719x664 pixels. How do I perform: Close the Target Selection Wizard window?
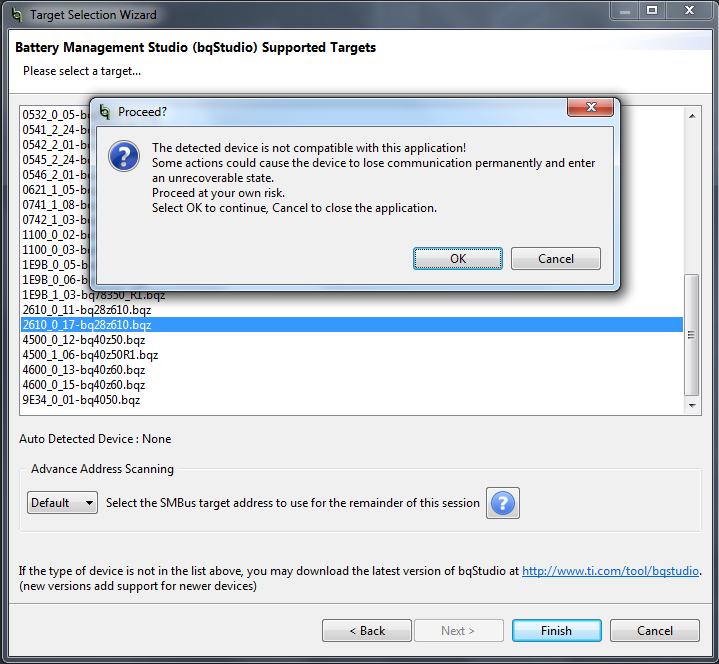point(689,11)
